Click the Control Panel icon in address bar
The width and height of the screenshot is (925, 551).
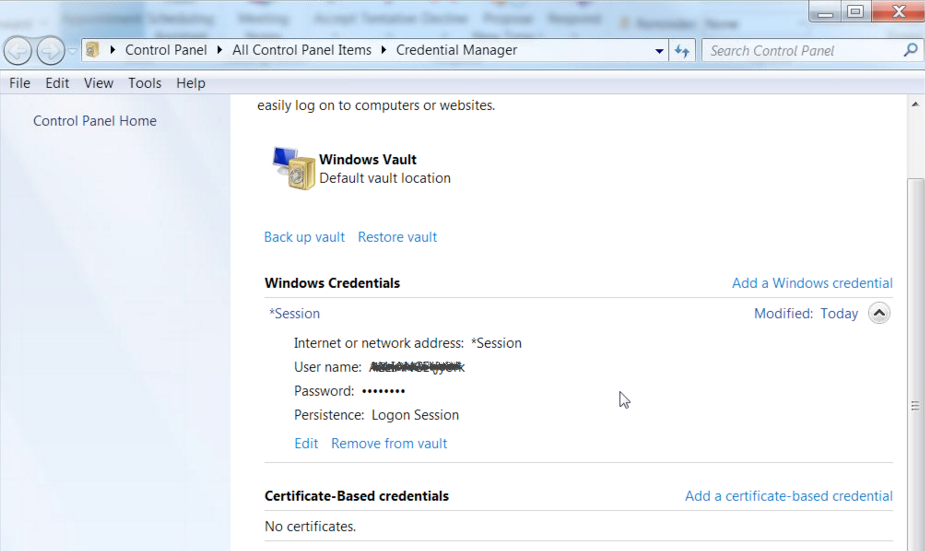pos(93,50)
